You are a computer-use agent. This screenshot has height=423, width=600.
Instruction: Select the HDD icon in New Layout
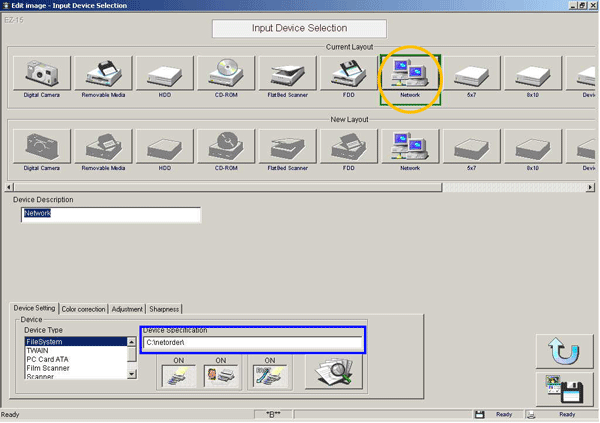tap(163, 150)
